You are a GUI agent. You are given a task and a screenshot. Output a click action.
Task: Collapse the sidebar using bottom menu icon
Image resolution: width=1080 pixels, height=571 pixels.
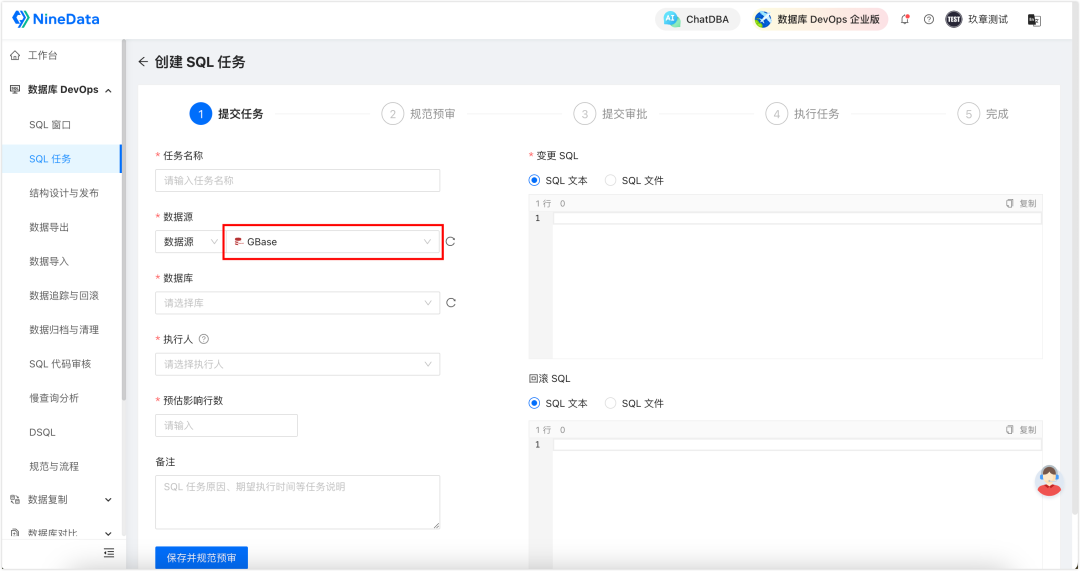coord(109,553)
